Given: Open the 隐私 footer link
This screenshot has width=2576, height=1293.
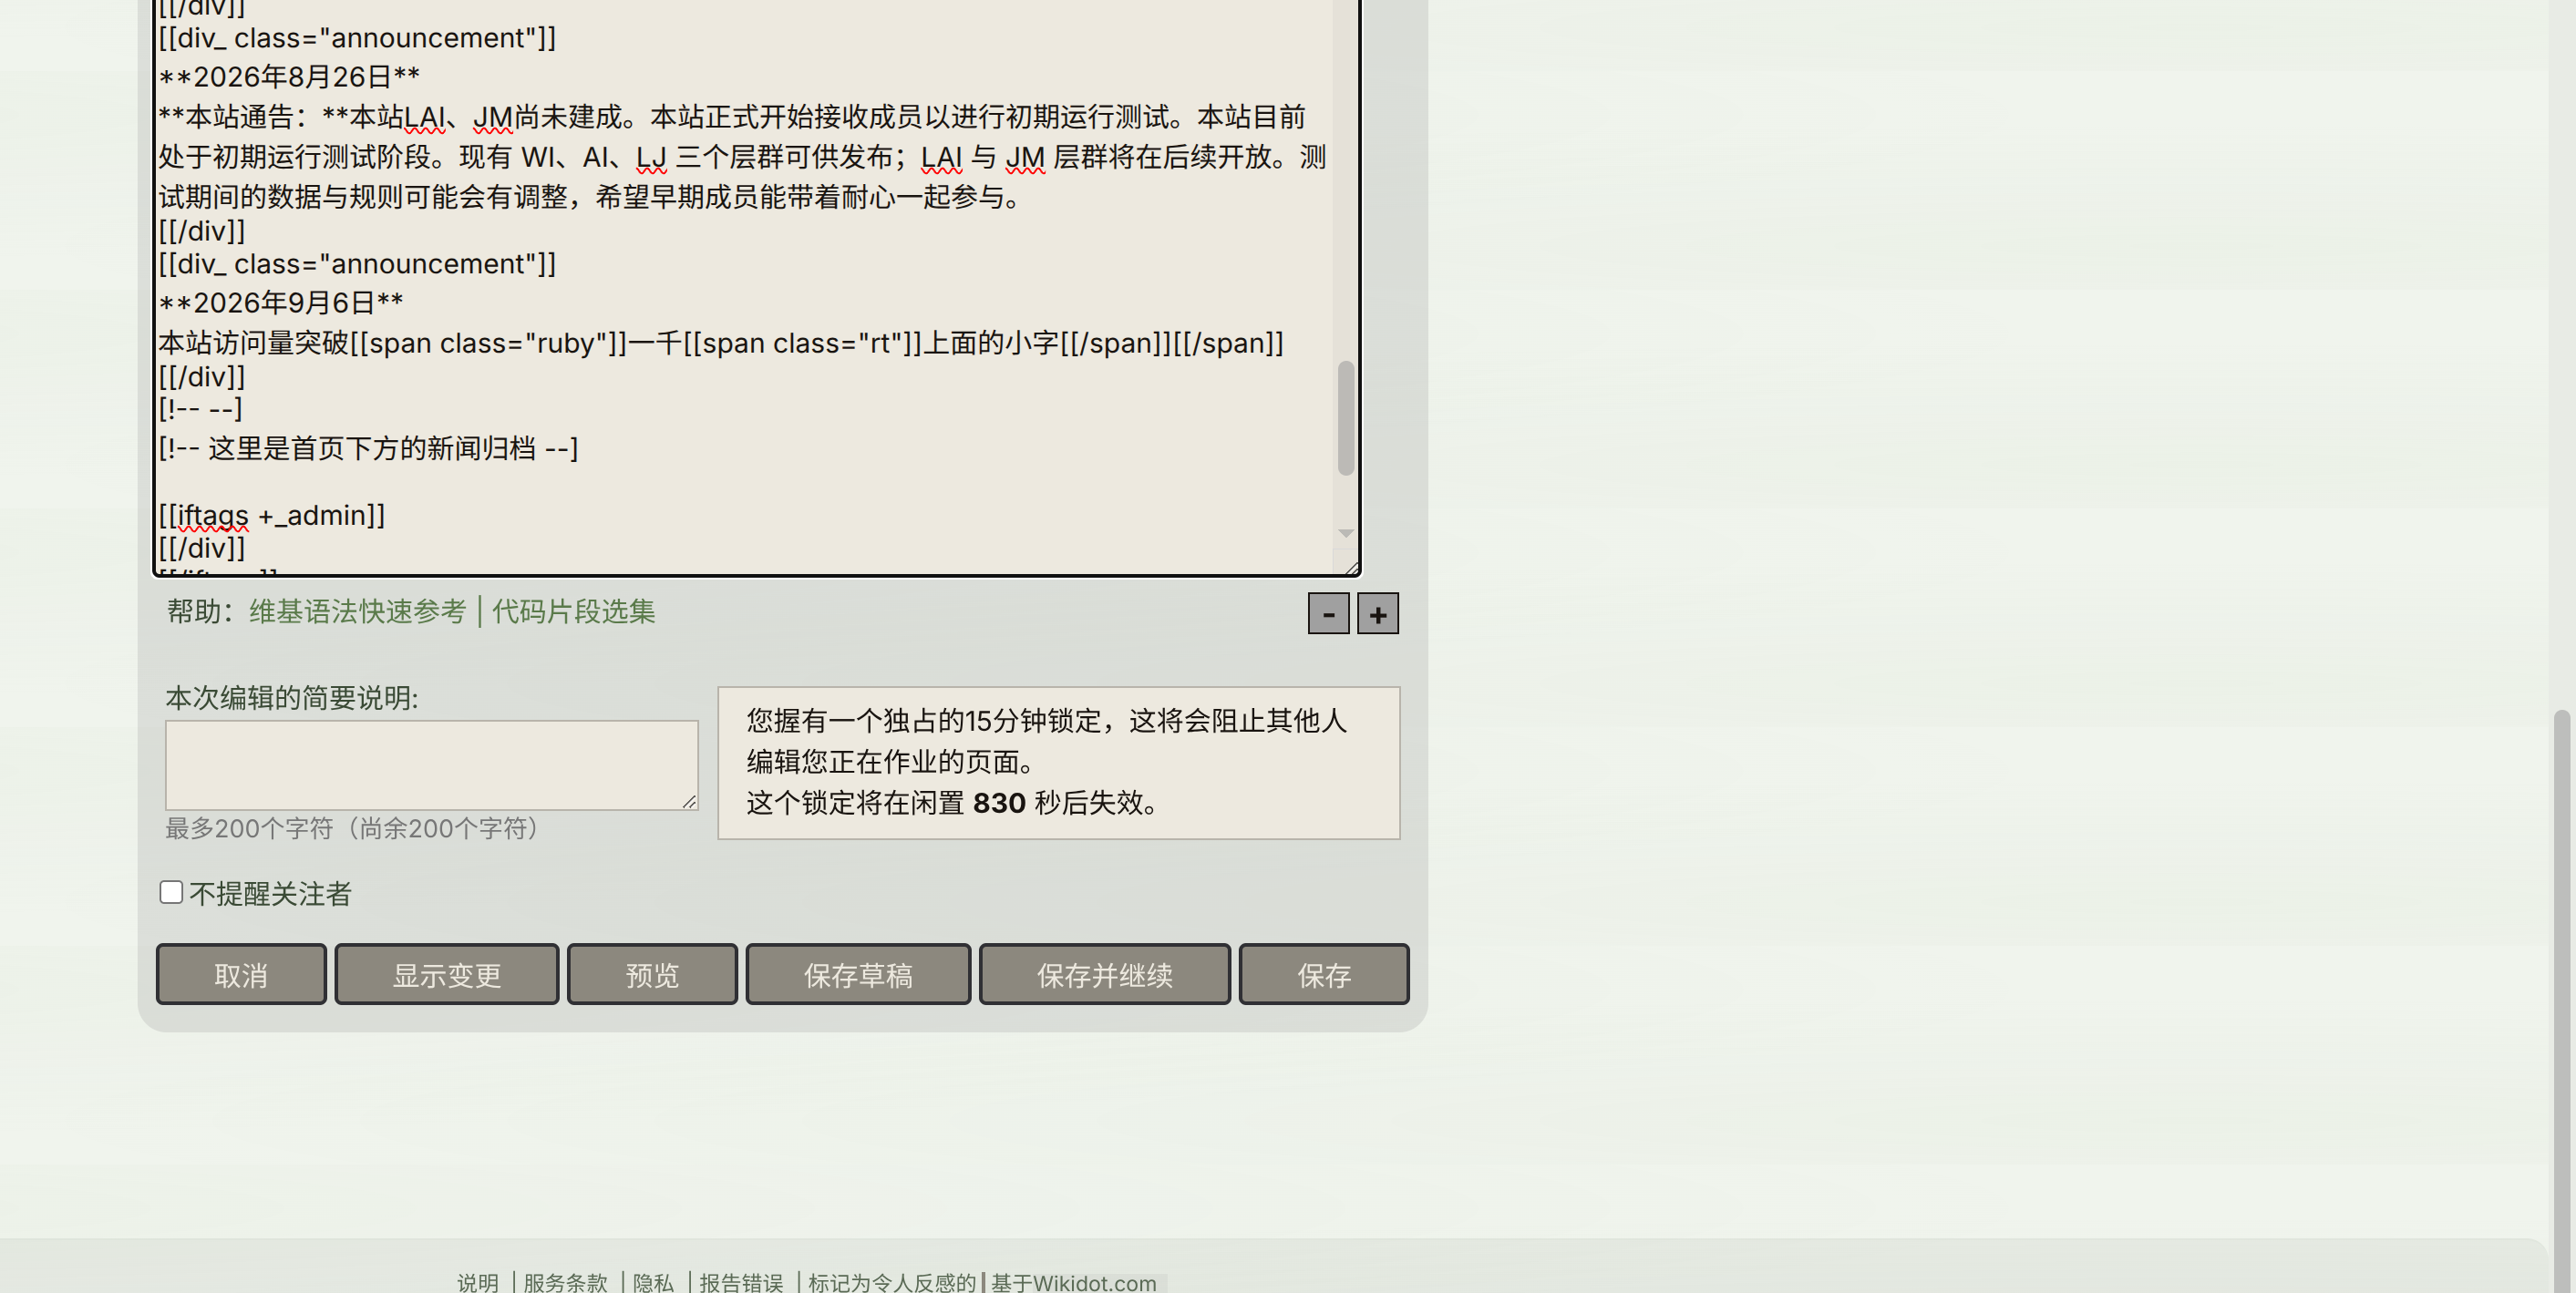Looking at the screenshot, I should point(653,1282).
